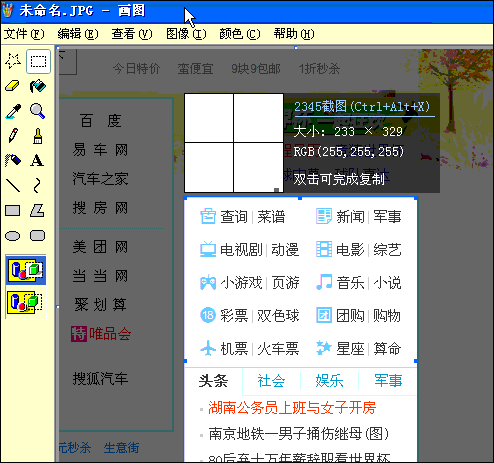Click the 百度 site link
This screenshot has width=494, height=463.
coord(100,121)
